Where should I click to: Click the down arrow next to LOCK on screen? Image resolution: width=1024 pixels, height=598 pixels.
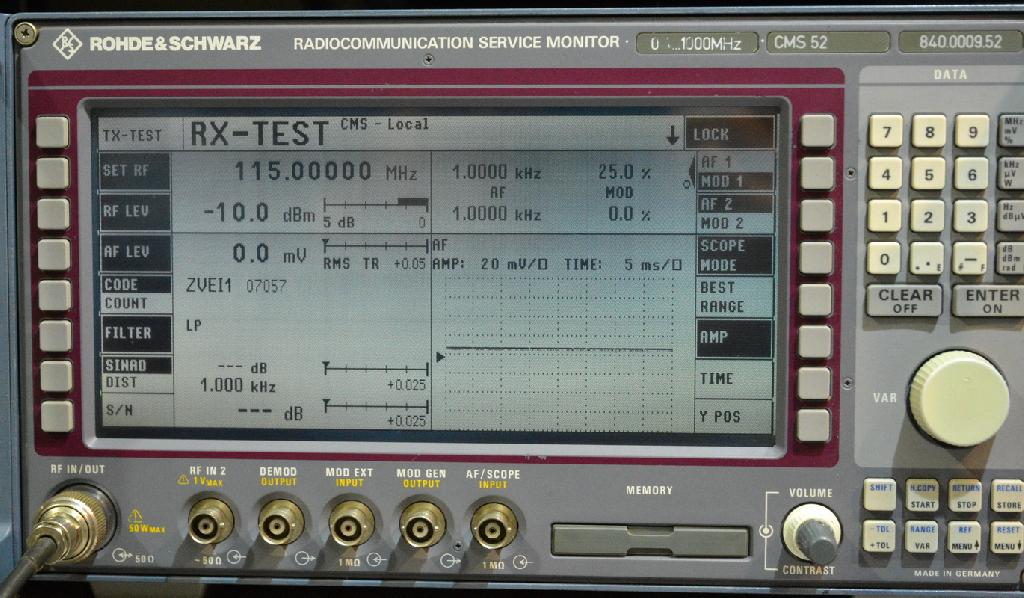672,136
